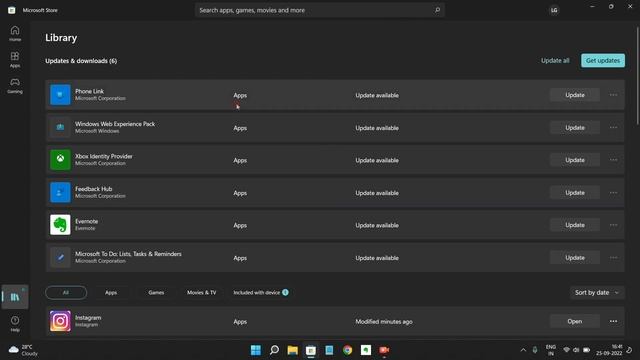Open Home in the Store sidebar
Screen dimensions: 640x360
tap(15, 33)
